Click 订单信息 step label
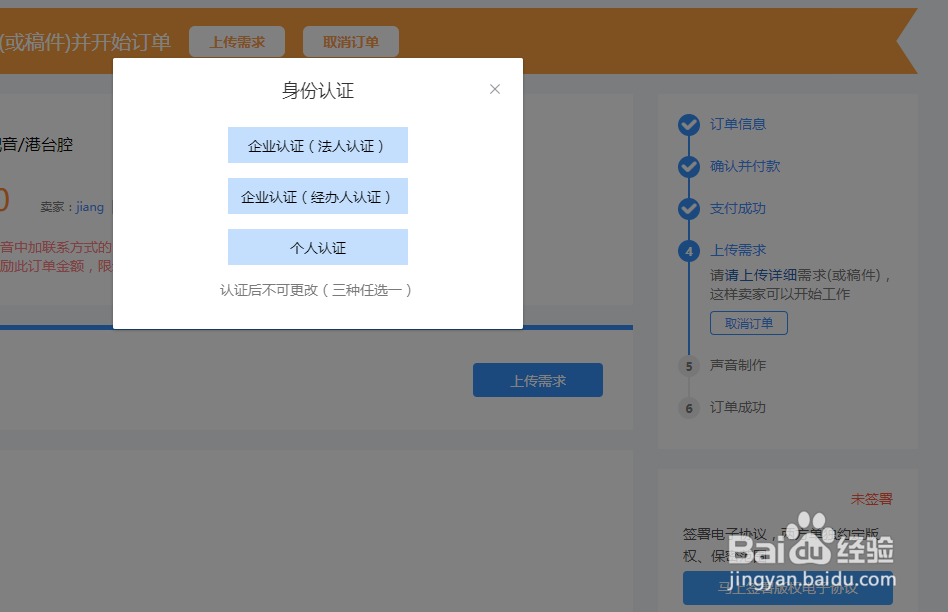948x612 pixels. (738, 124)
